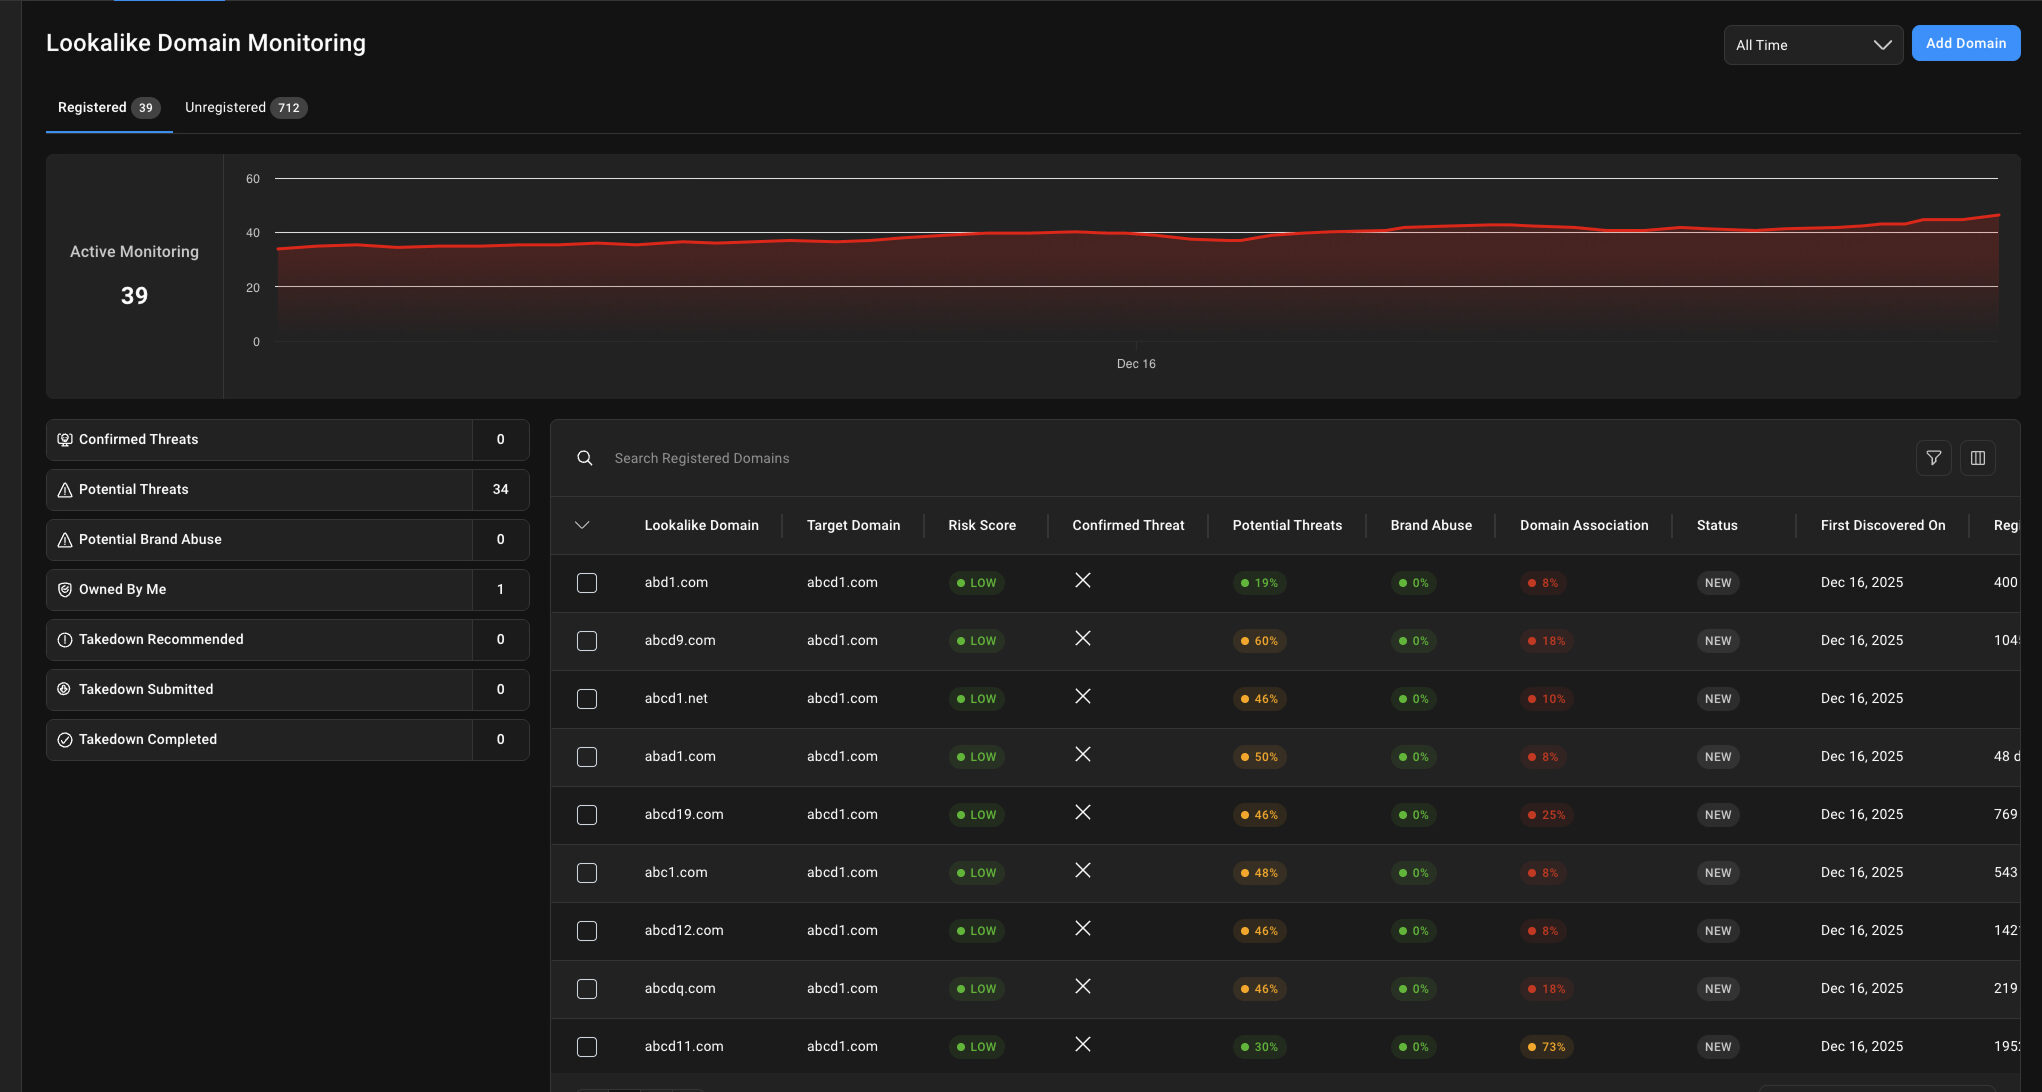Sort by the Risk Score column
The height and width of the screenshot is (1092, 2042).
(981, 525)
